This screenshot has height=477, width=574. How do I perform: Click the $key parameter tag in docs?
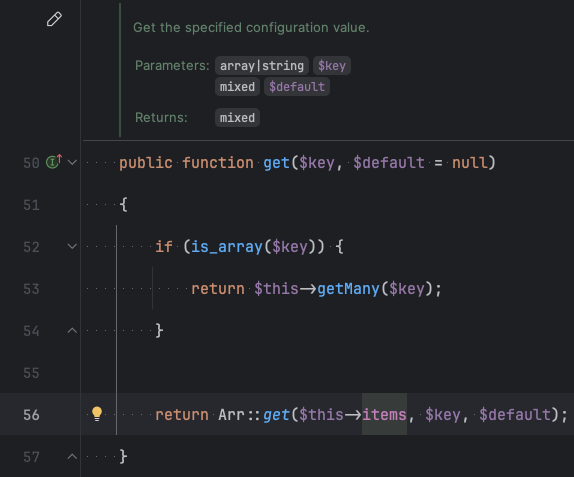point(332,66)
